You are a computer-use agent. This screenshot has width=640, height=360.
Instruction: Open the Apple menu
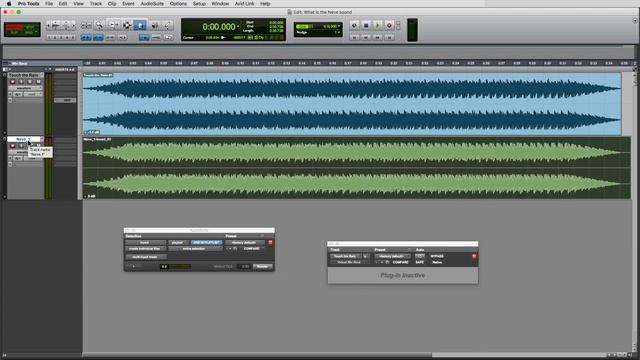tap(9, 4)
